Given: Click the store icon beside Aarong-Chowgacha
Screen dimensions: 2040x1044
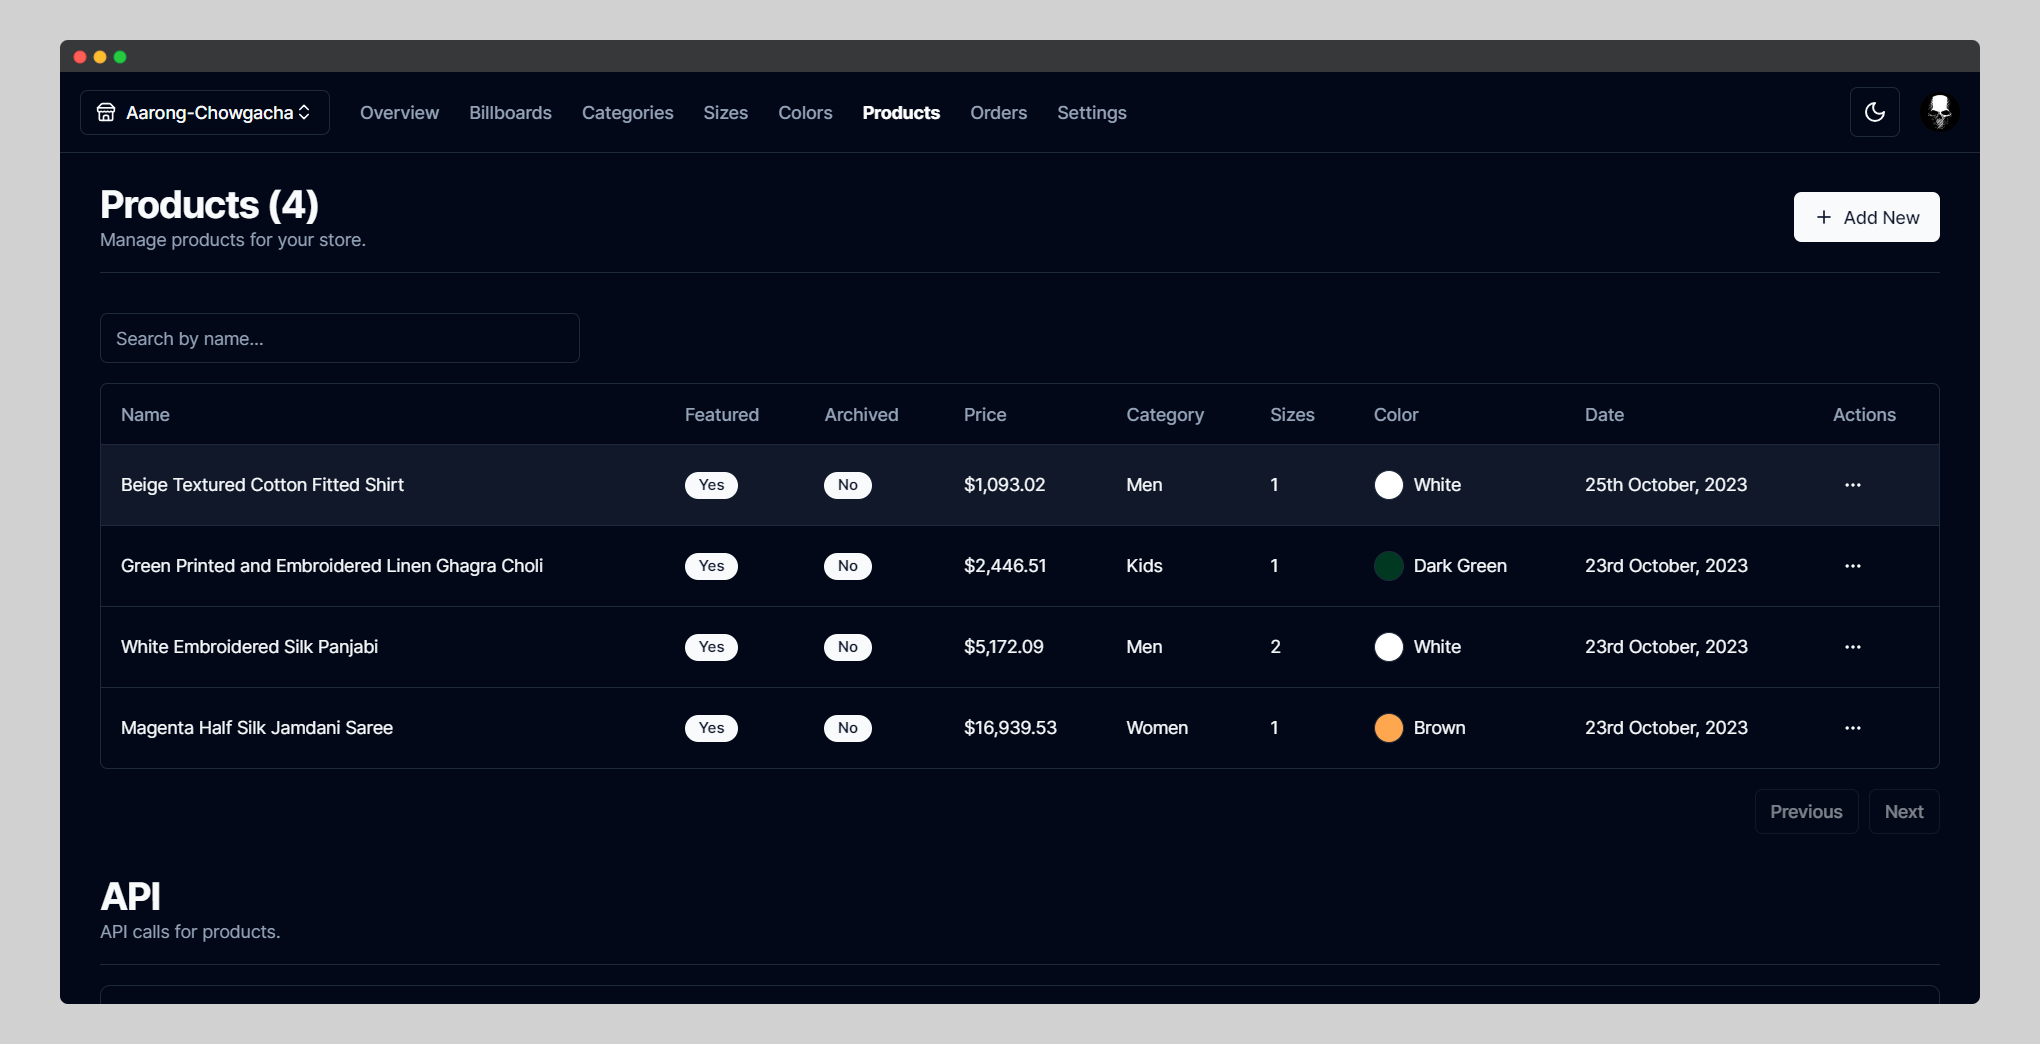Looking at the screenshot, I should coord(106,113).
